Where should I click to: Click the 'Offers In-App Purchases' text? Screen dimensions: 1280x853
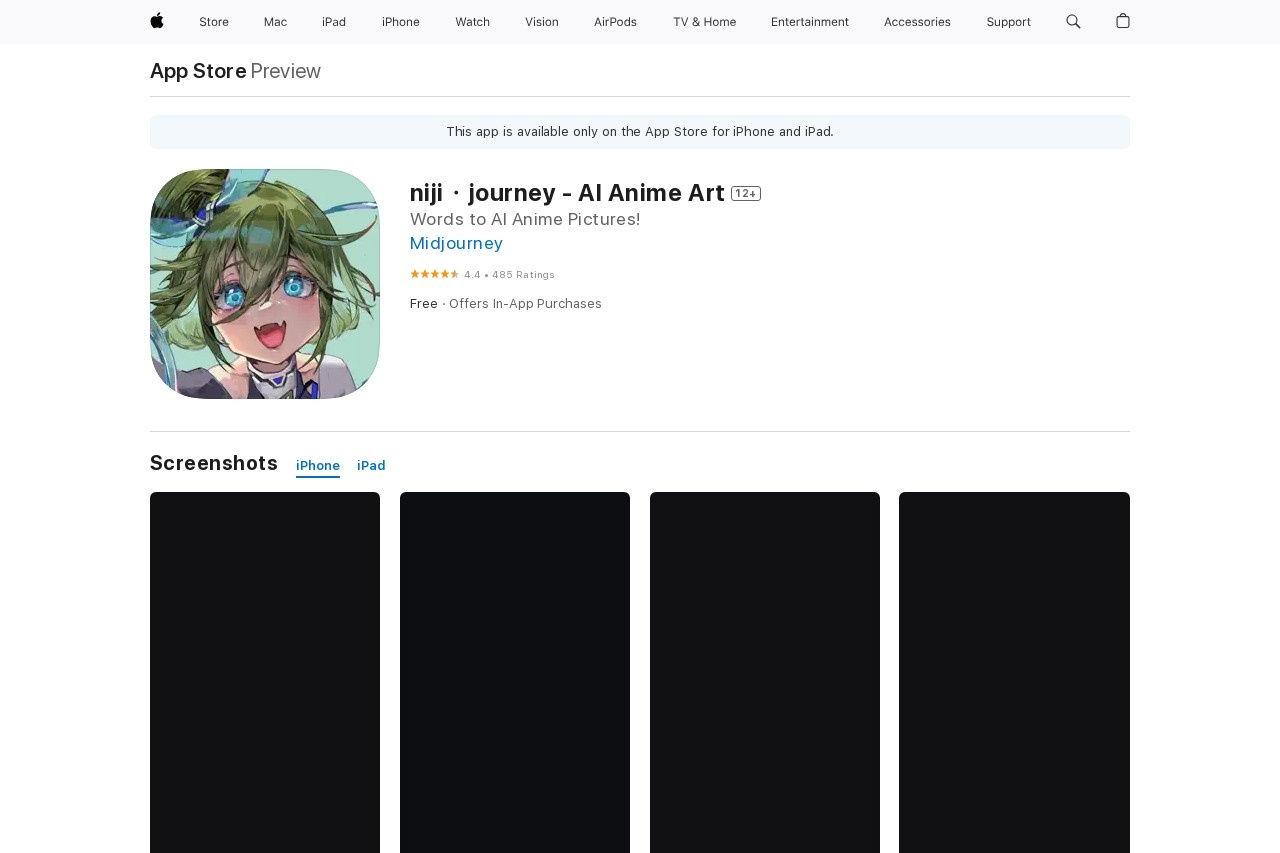(525, 304)
